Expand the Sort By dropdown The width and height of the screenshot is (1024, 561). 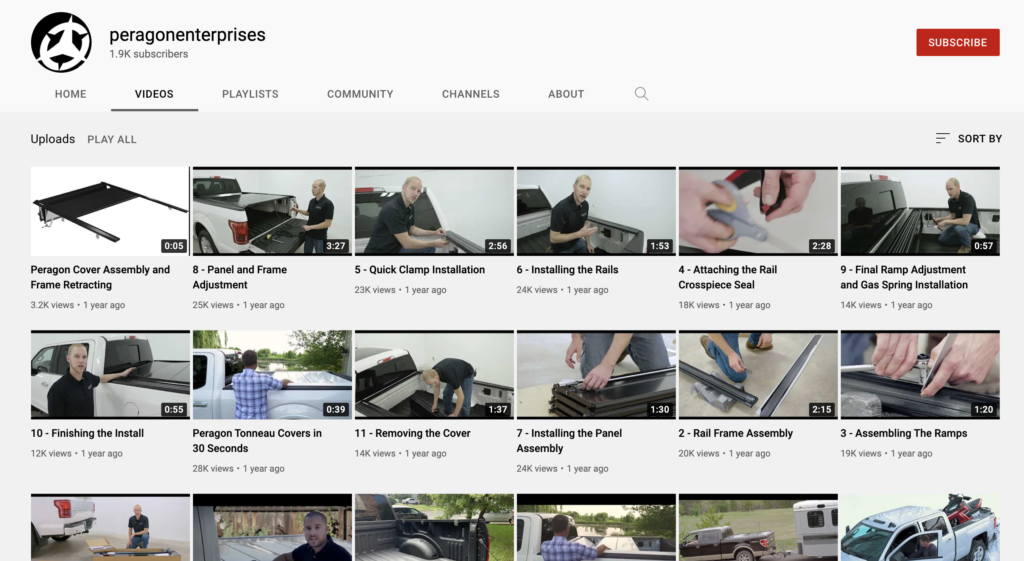pyautogui.click(x=968, y=138)
